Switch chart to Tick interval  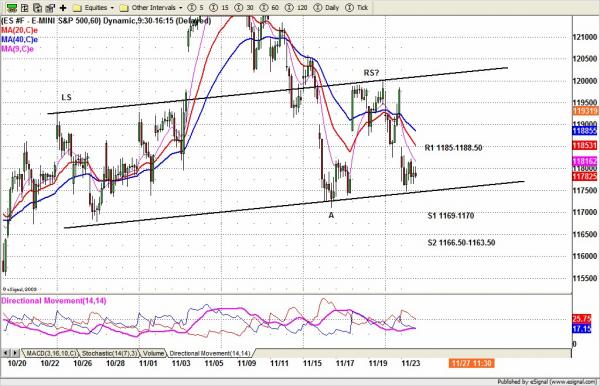click(x=356, y=7)
